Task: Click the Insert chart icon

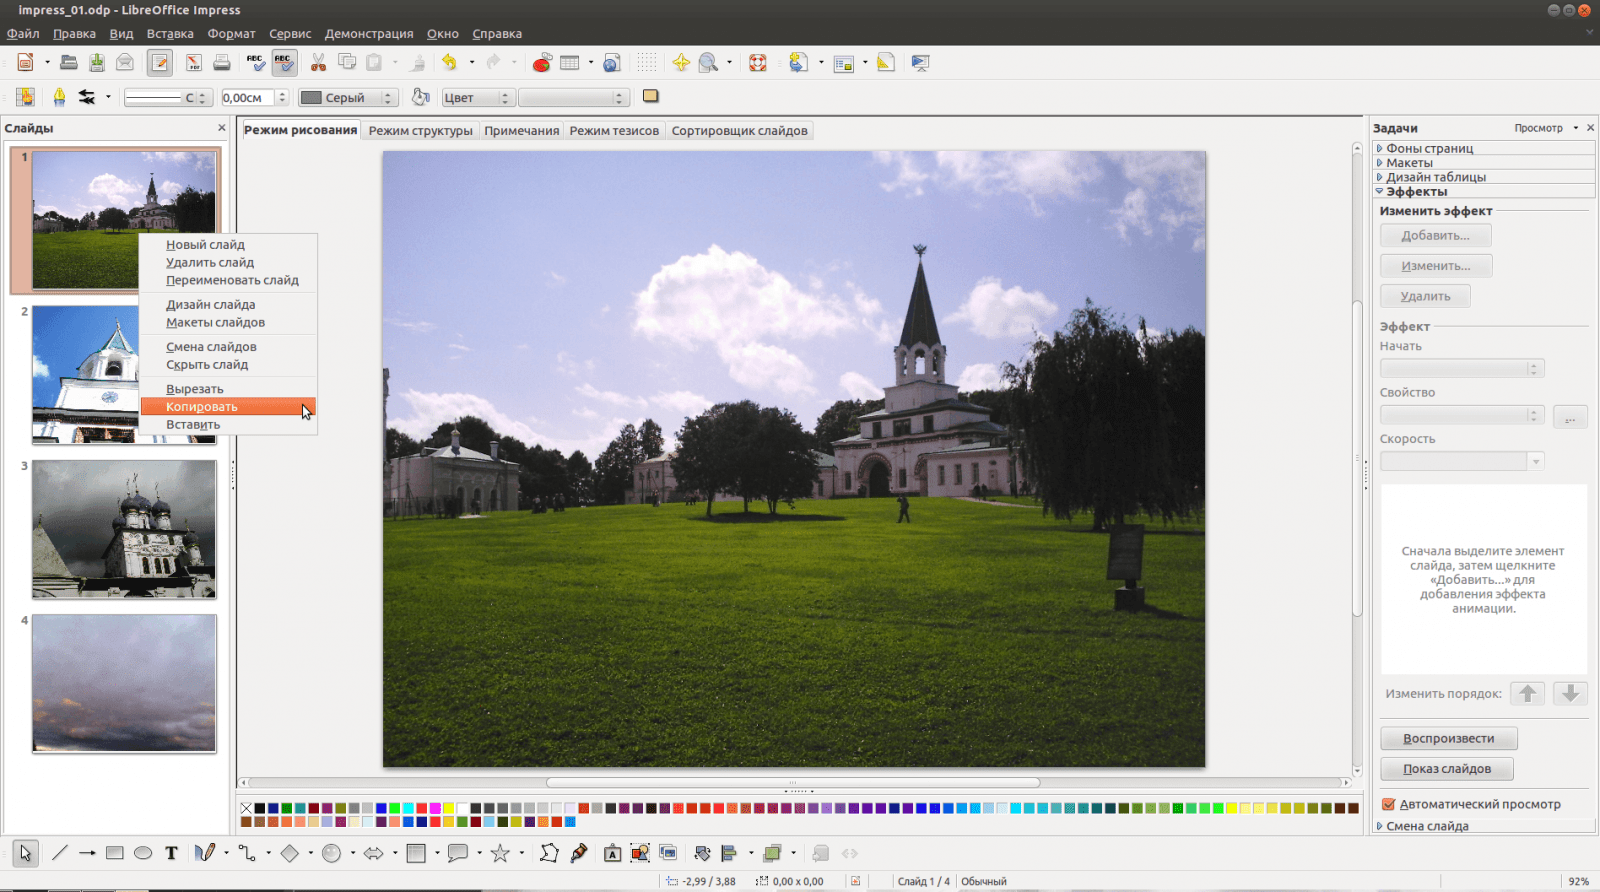Action: pyautogui.click(x=542, y=63)
